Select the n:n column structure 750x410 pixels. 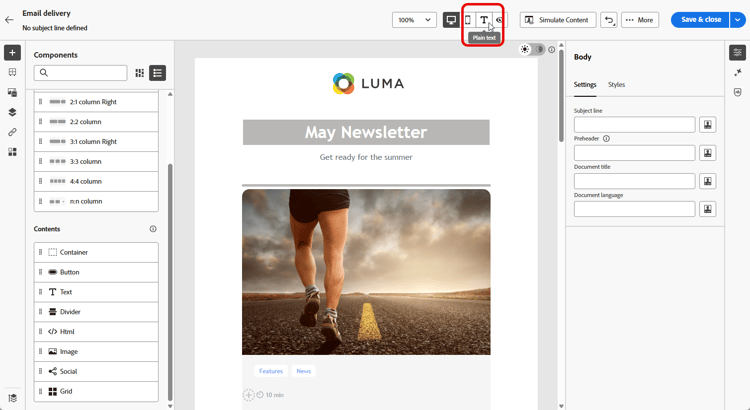(96, 201)
